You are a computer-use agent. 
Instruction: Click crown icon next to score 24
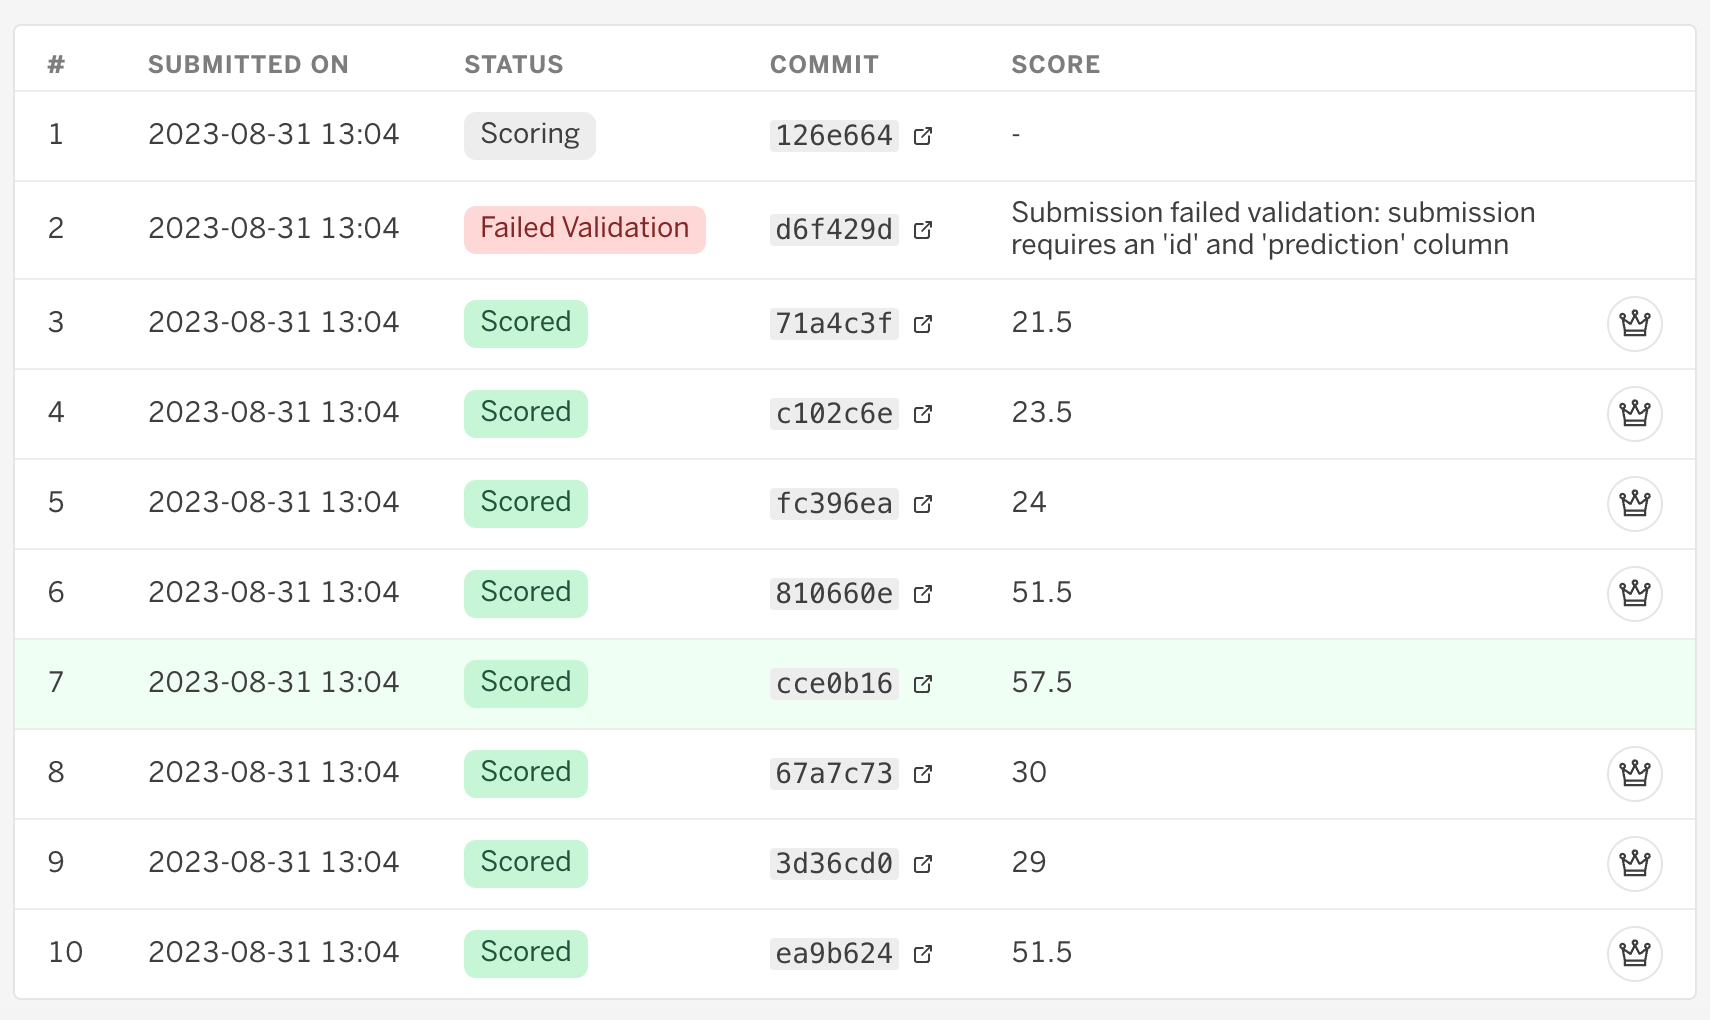1634,504
